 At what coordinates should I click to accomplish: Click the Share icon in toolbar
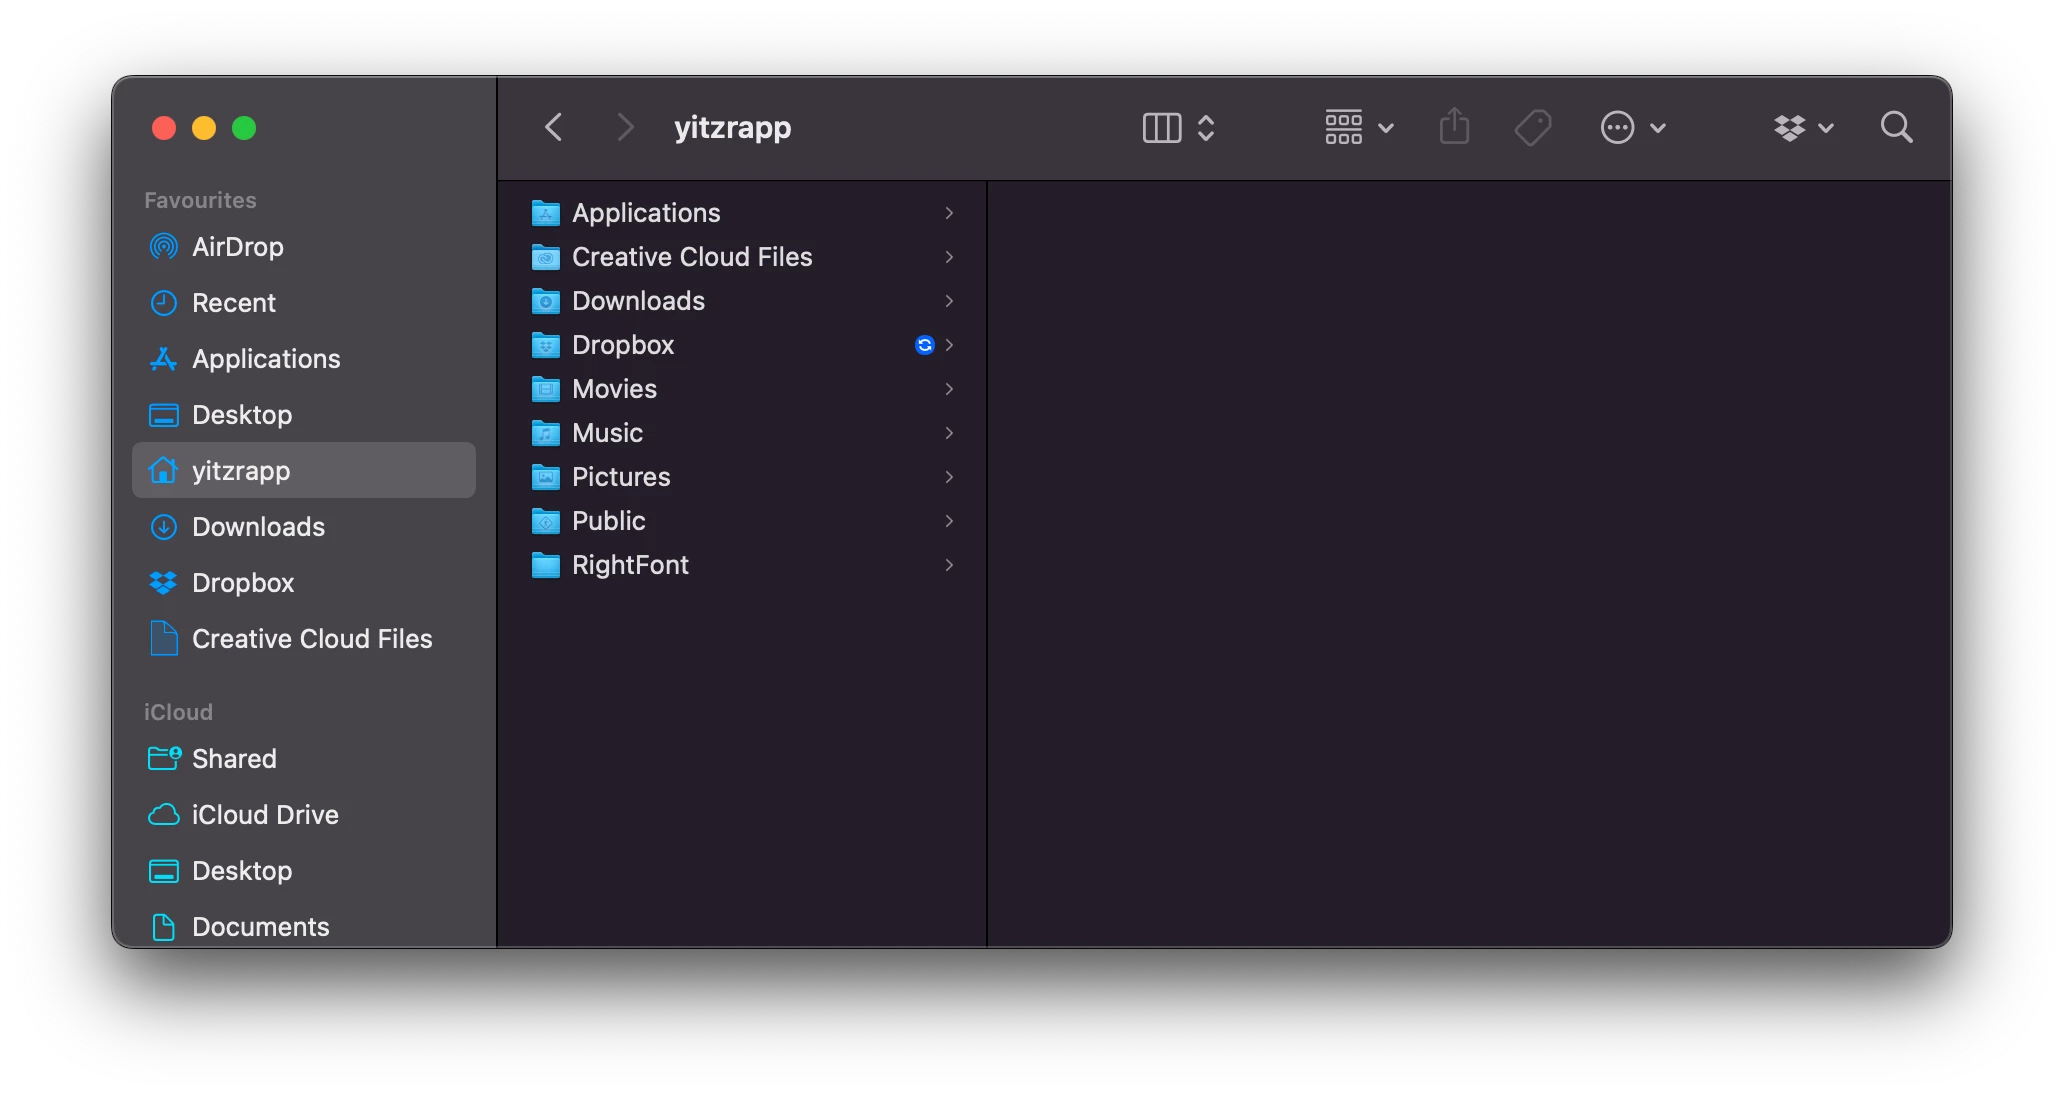(x=1454, y=127)
